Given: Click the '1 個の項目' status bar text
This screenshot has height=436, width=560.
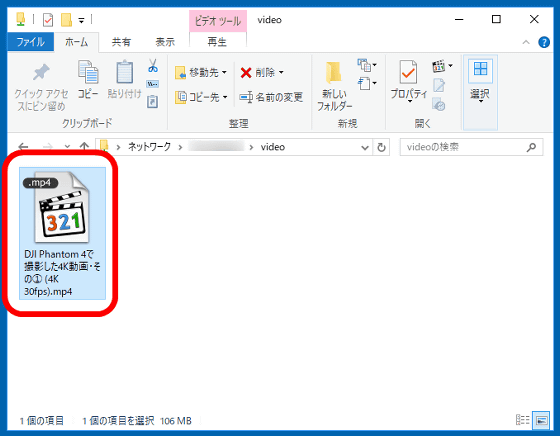Looking at the screenshot, I should [x=41, y=421].
